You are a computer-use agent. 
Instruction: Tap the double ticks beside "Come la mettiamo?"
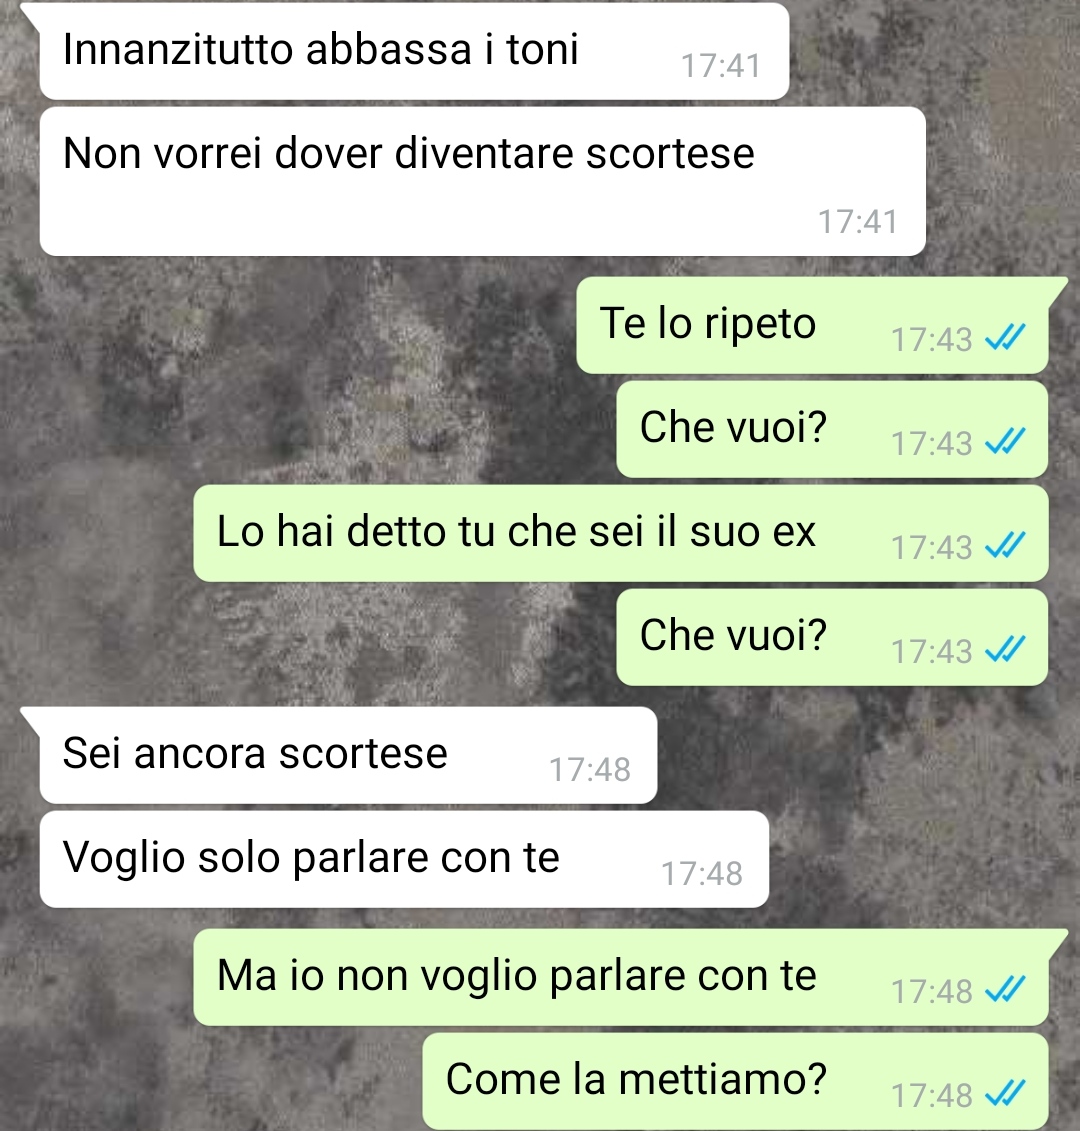tap(1005, 1093)
